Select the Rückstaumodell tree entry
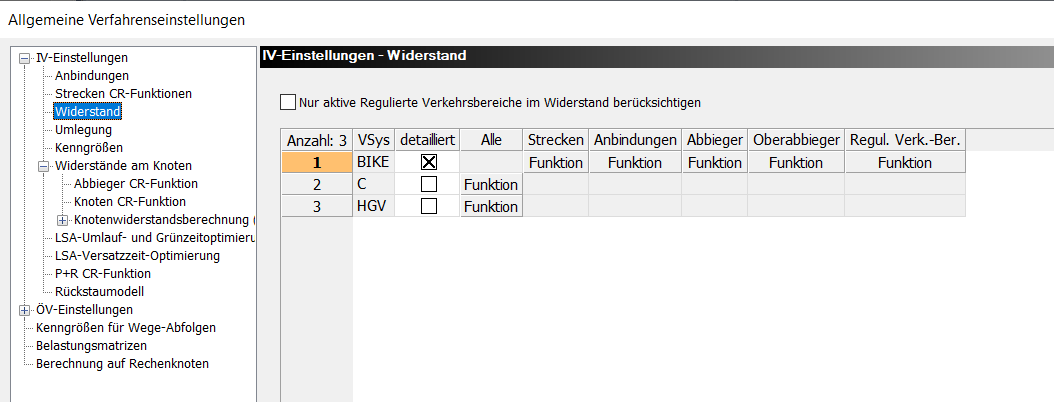 click(x=99, y=292)
